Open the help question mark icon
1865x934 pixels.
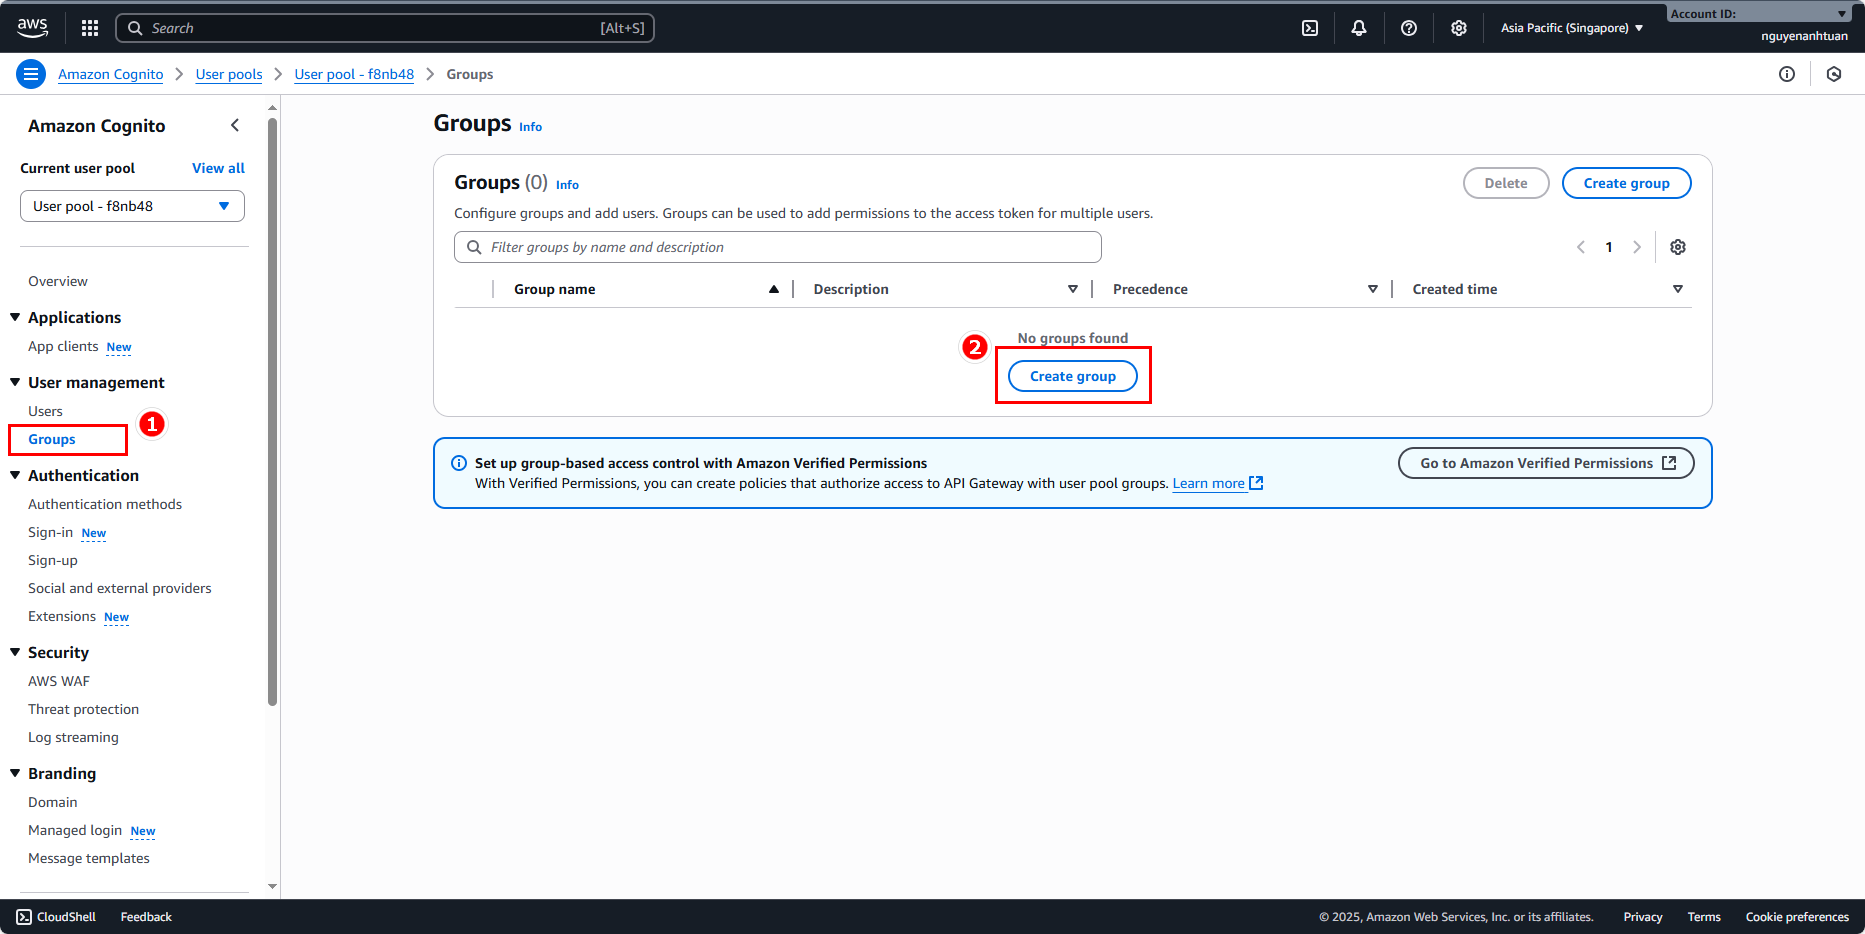pyautogui.click(x=1409, y=28)
